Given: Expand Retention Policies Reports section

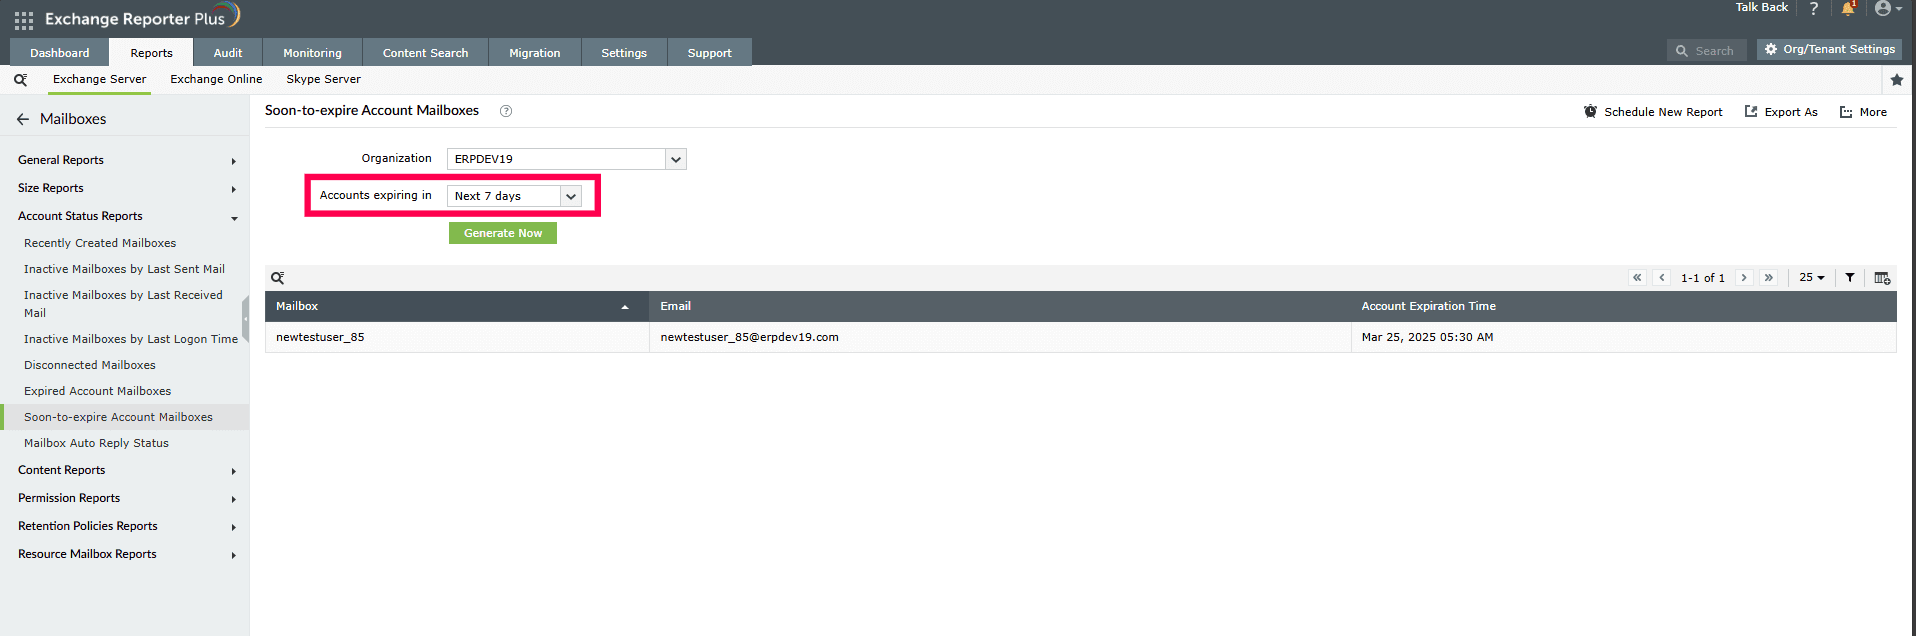Looking at the screenshot, I should point(125,526).
